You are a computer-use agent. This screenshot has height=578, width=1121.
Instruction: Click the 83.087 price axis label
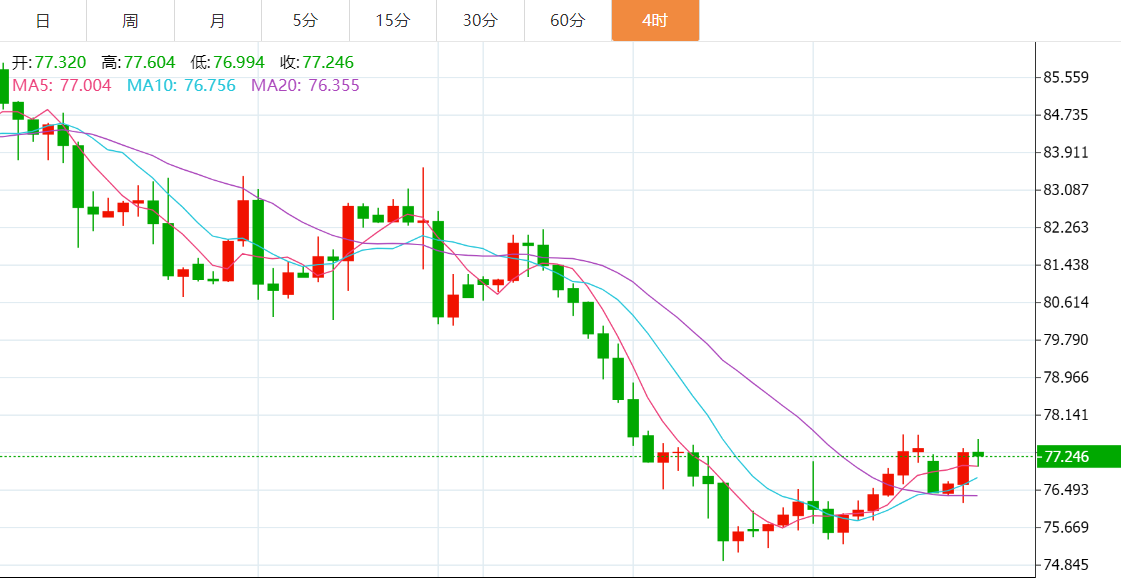click(x=1066, y=190)
